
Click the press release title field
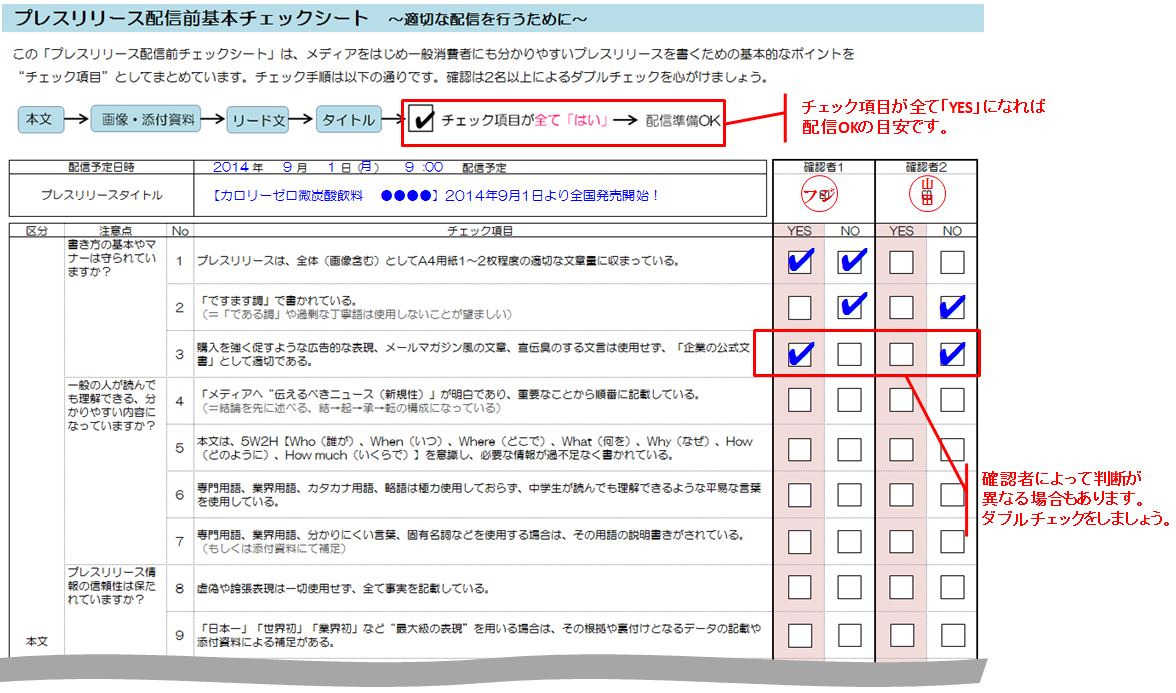pyautogui.click(x=436, y=196)
